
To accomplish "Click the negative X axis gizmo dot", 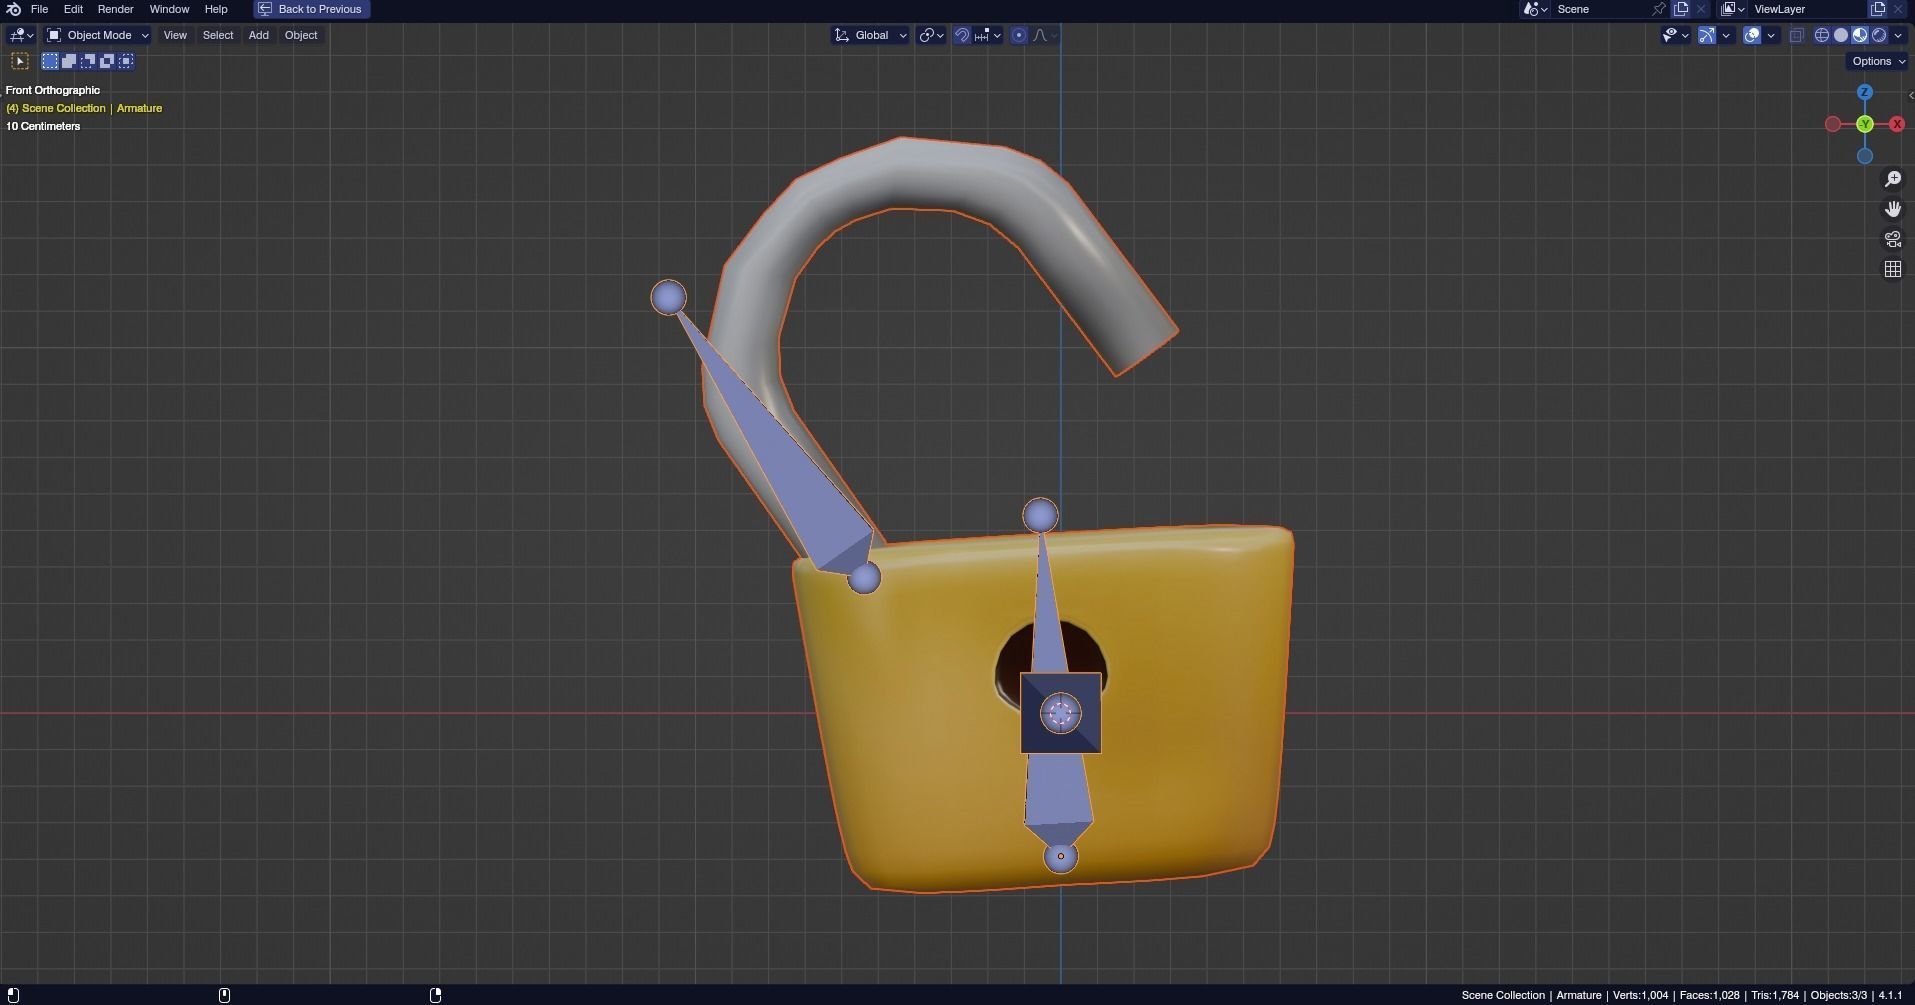I will (1832, 124).
